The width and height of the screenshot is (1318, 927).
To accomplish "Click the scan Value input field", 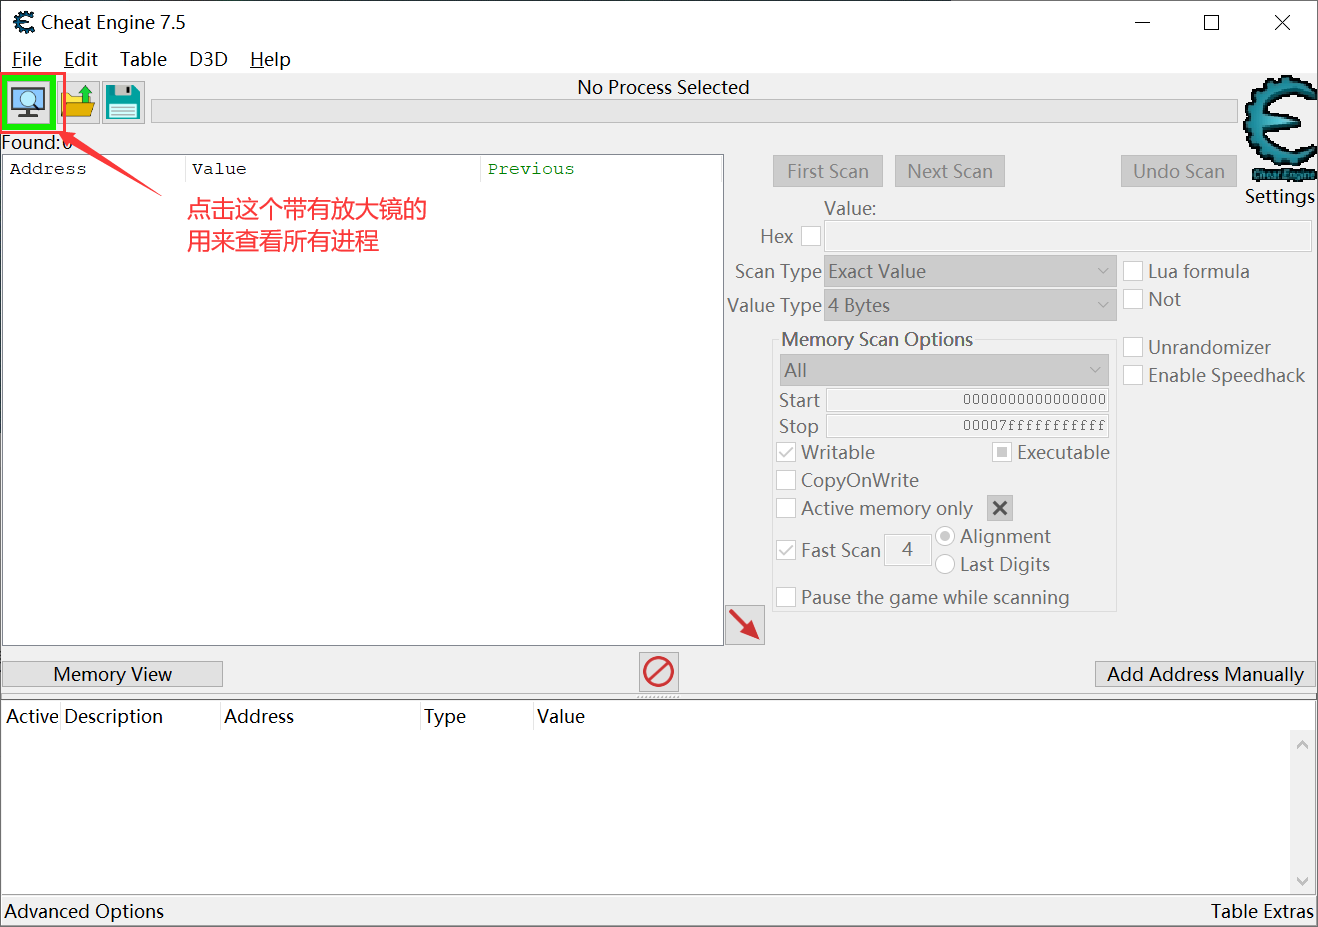I will pyautogui.click(x=1068, y=236).
